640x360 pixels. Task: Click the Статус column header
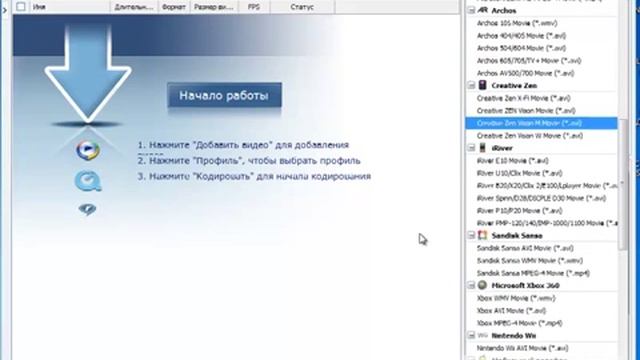coord(302,7)
